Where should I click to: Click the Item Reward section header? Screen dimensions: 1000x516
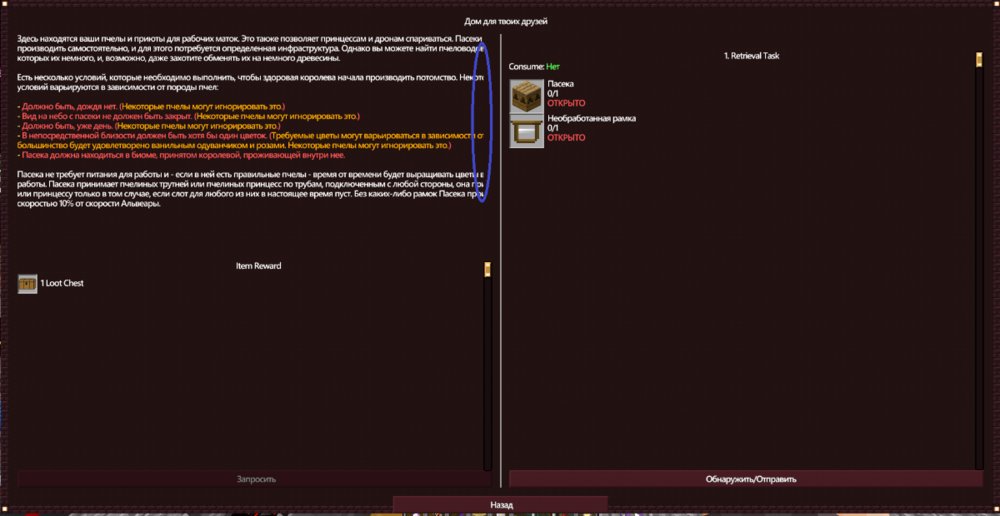click(258, 266)
